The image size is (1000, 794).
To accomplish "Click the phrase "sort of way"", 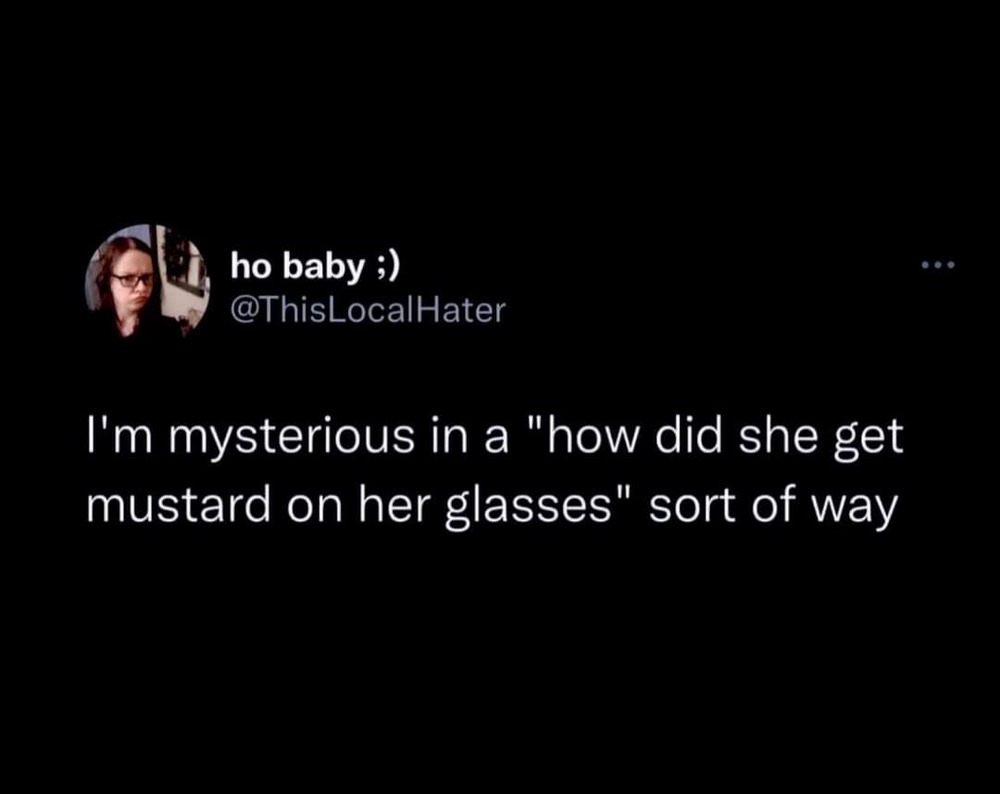I will coord(769,508).
